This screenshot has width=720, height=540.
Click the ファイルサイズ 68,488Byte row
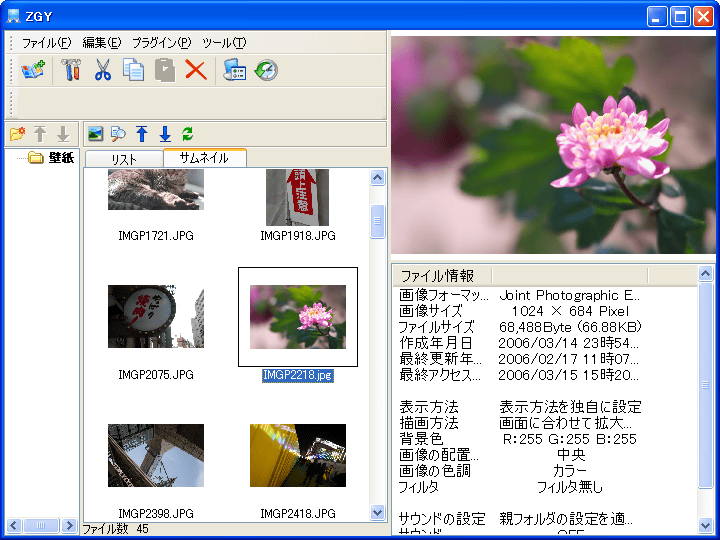click(520, 327)
